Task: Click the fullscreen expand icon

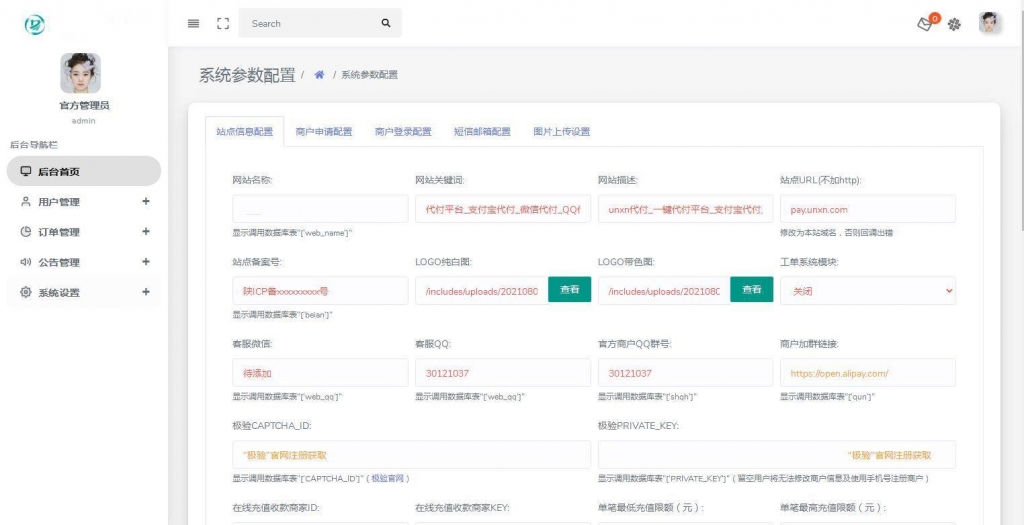Action: pyautogui.click(x=223, y=23)
